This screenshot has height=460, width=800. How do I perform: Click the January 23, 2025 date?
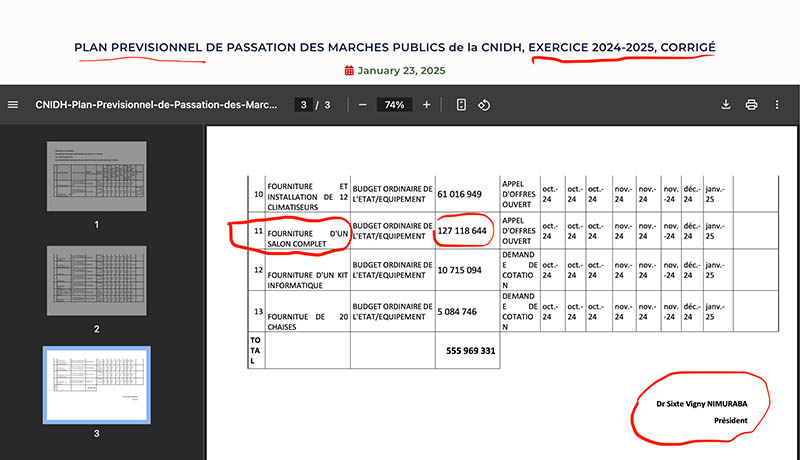(x=402, y=70)
